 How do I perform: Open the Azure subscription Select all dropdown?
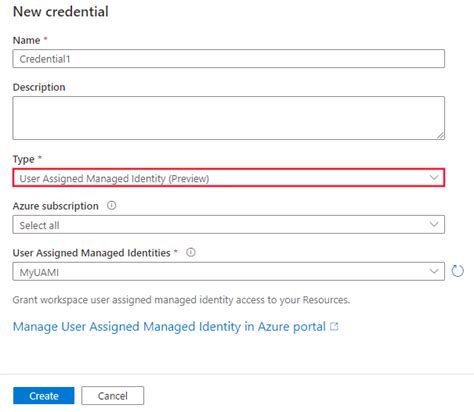(x=229, y=225)
